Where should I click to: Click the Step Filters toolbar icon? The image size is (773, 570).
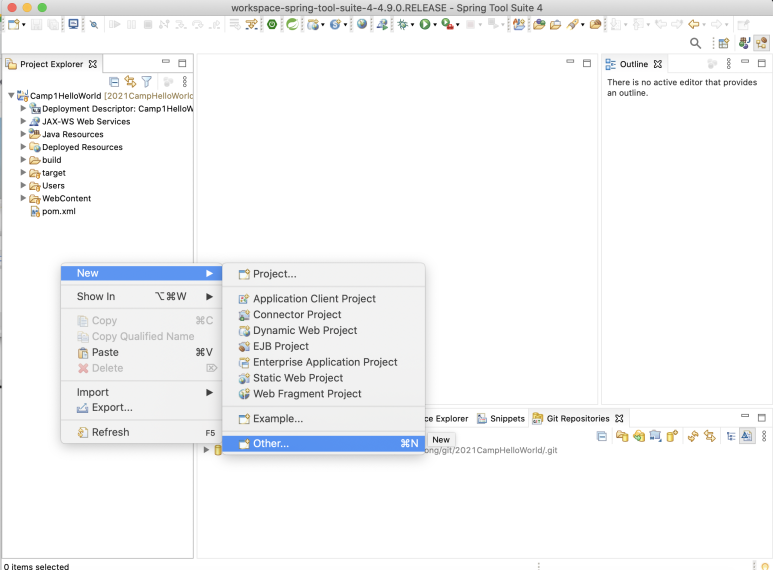pos(252,24)
